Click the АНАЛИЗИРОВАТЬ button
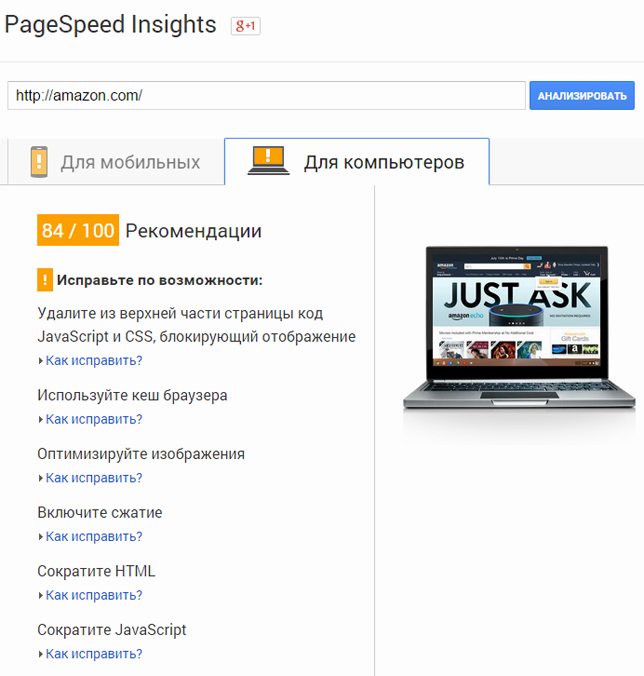The width and height of the screenshot is (644, 676). 582,96
